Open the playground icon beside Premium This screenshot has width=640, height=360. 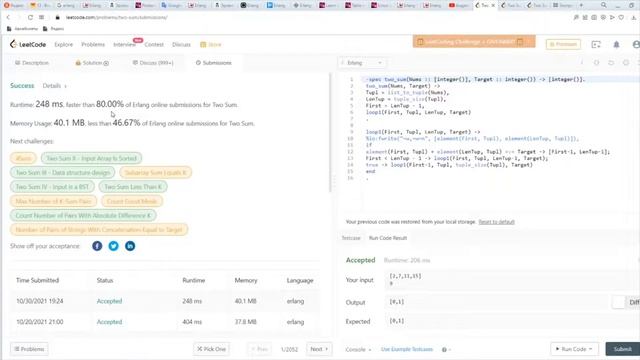click(x=596, y=44)
